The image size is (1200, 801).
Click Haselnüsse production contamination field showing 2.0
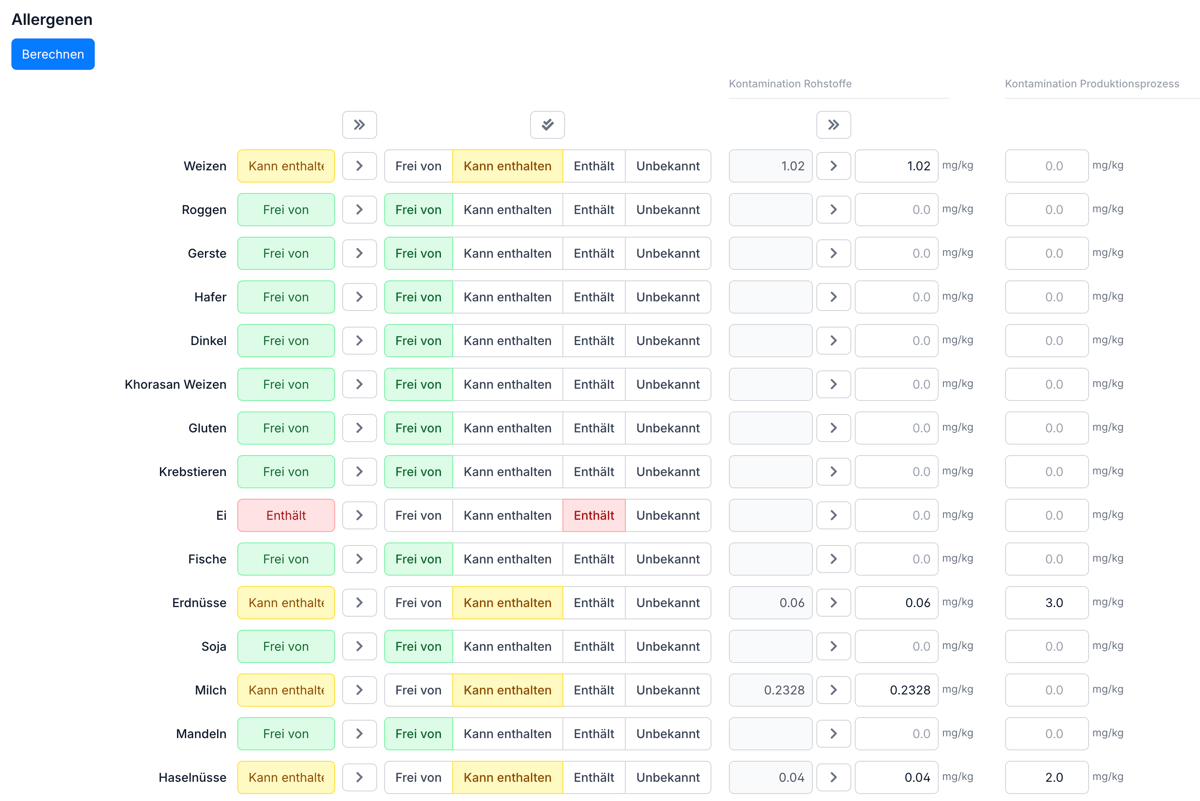coord(1046,777)
